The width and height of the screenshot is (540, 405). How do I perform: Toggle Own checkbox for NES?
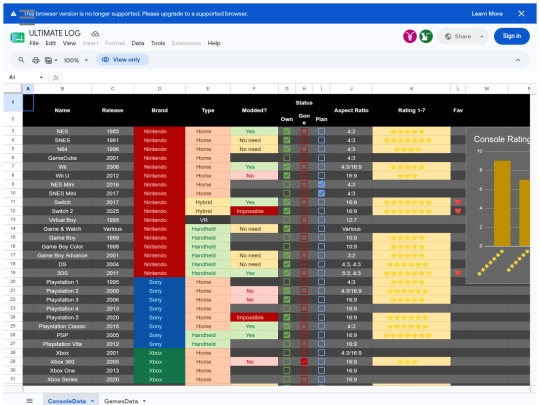coord(287,131)
